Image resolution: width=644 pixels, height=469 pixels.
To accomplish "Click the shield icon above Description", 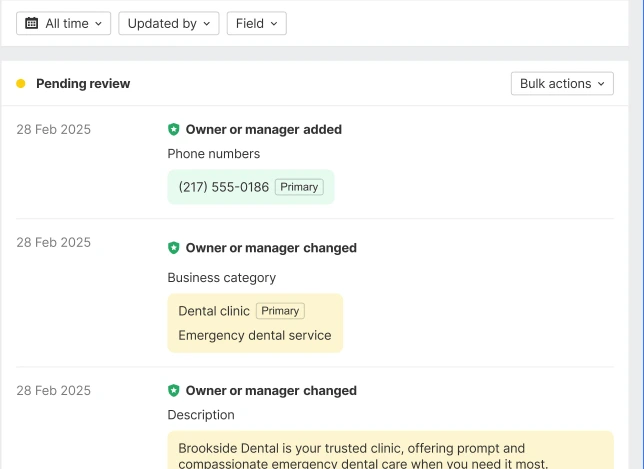I will [x=174, y=391].
